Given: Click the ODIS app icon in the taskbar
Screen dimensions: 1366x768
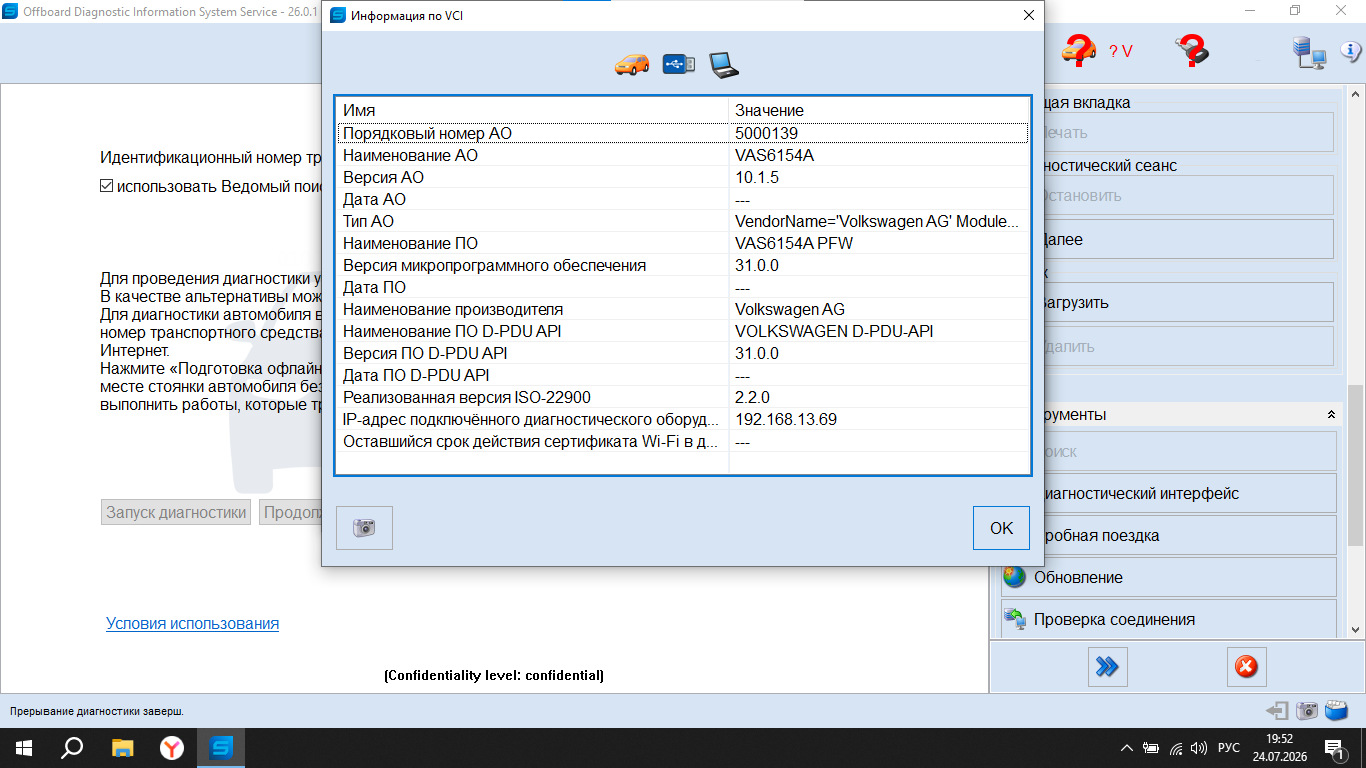Looking at the screenshot, I should point(221,747).
